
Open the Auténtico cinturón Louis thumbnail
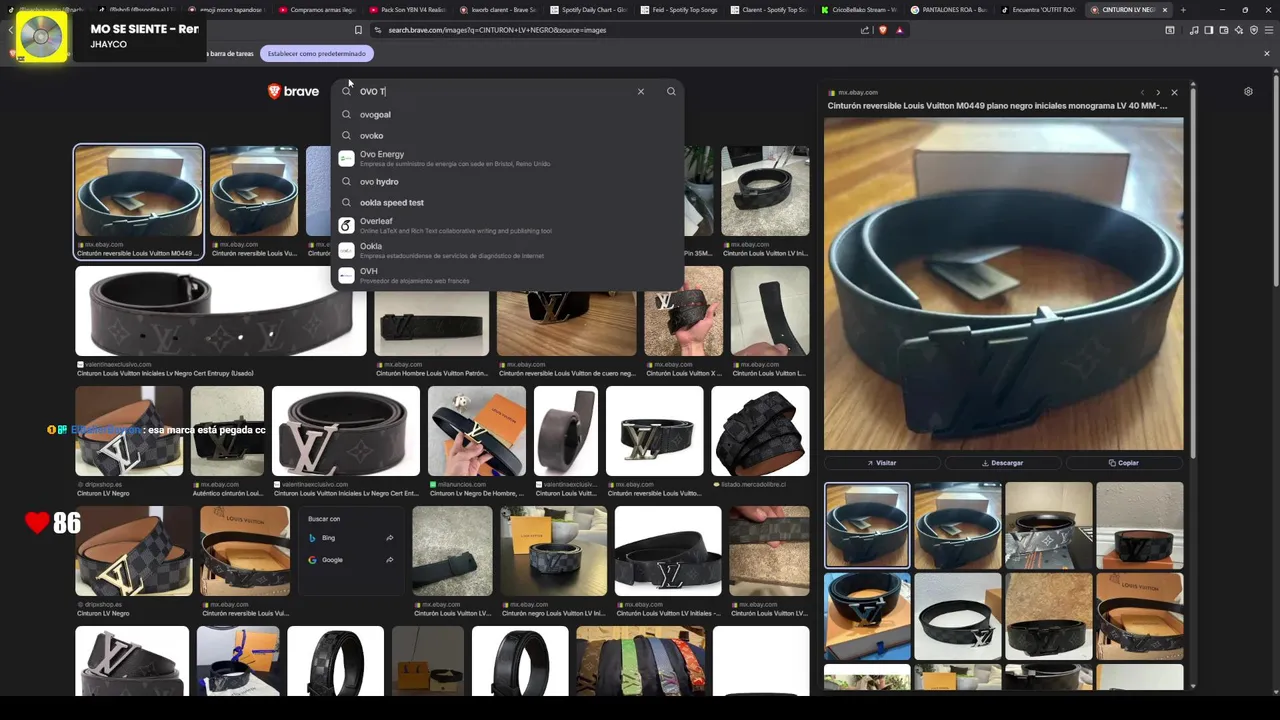tap(227, 431)
